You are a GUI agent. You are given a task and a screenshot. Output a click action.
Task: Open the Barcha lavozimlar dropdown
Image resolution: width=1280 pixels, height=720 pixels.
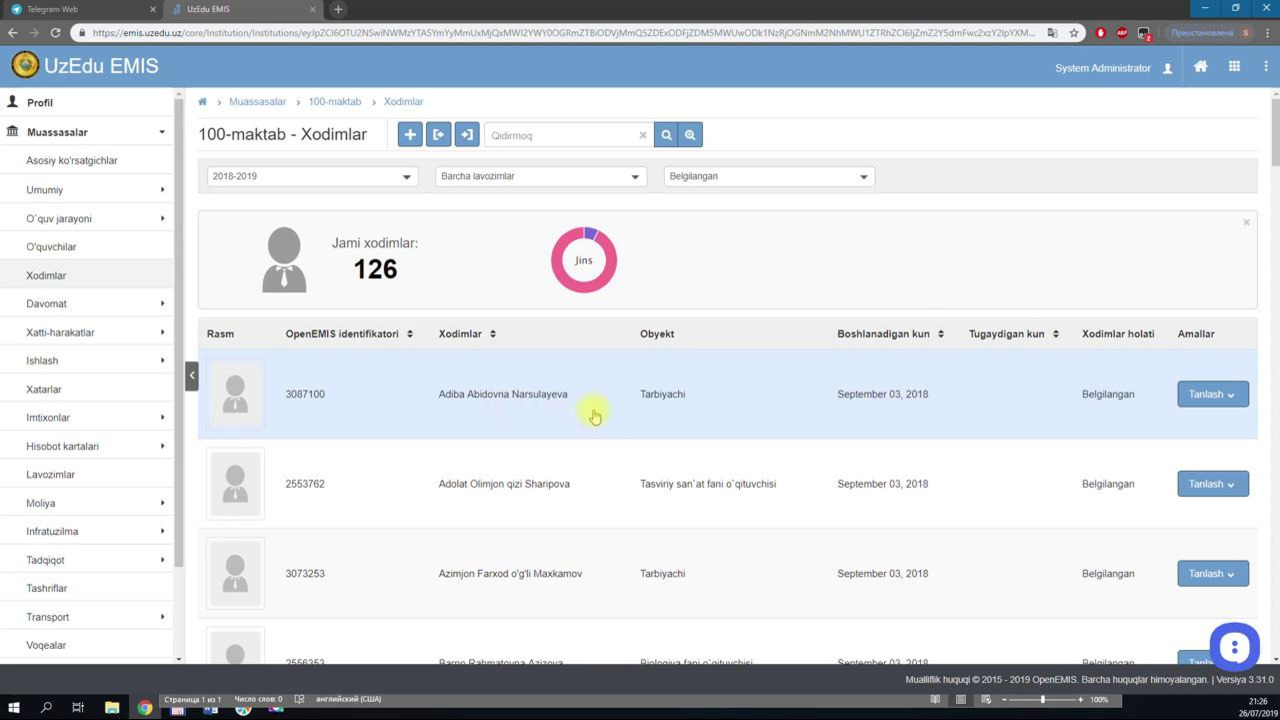540,176
